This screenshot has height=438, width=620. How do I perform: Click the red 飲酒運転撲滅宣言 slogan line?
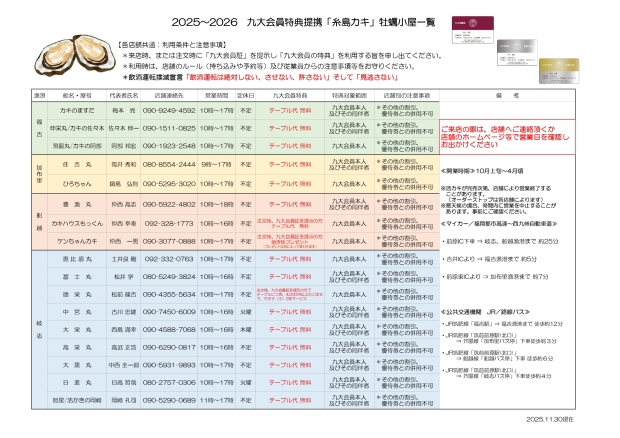pos(260,77)
